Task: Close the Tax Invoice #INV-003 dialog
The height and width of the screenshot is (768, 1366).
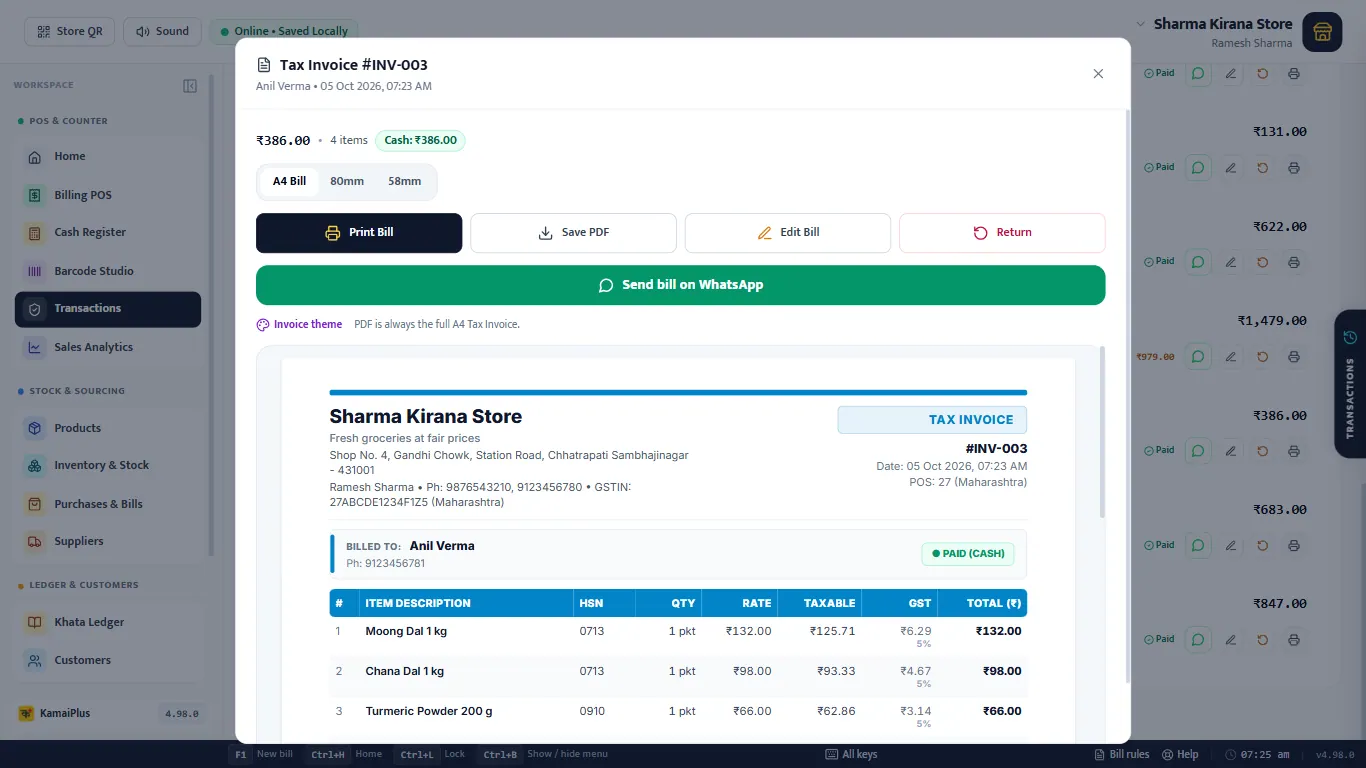Action: [x=1098, y=74]
